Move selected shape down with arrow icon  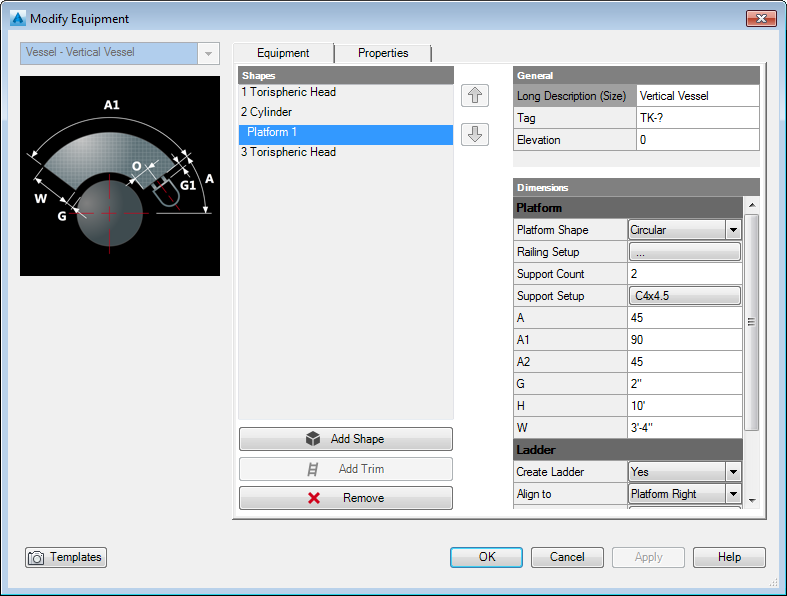[475, 135]
